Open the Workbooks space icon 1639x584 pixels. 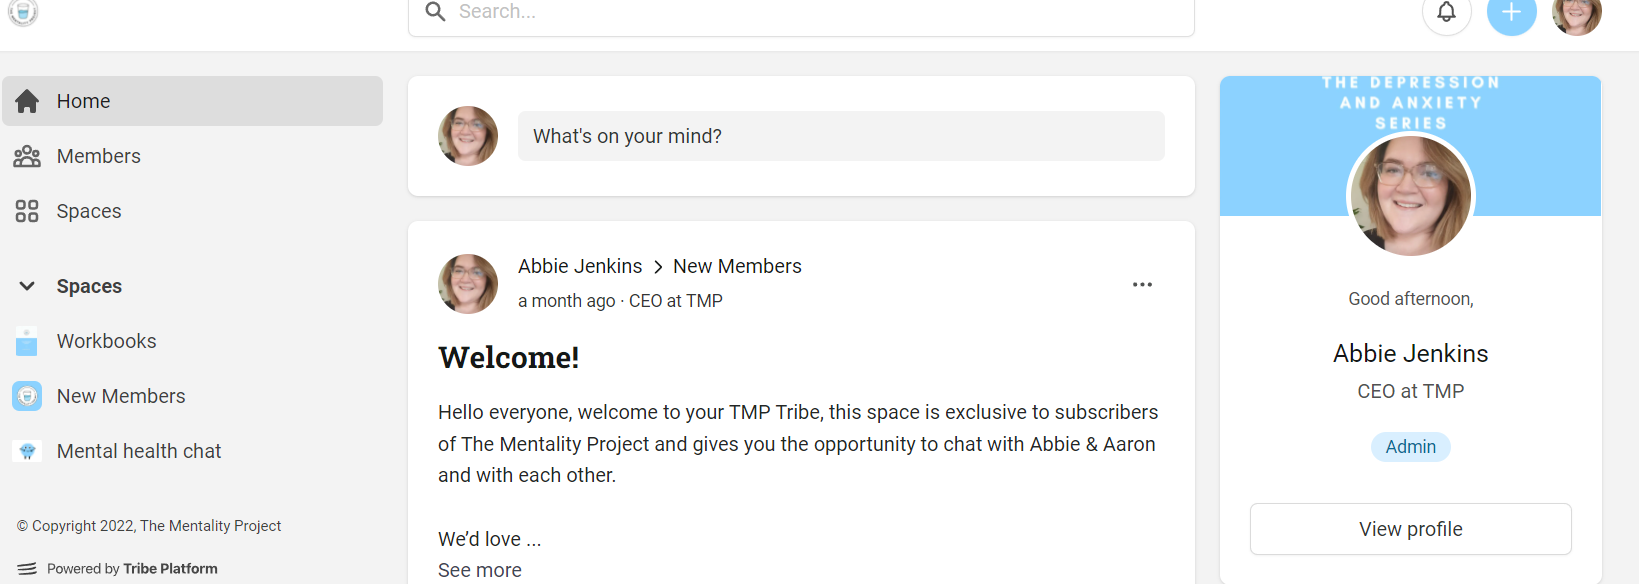click(27, 341)
